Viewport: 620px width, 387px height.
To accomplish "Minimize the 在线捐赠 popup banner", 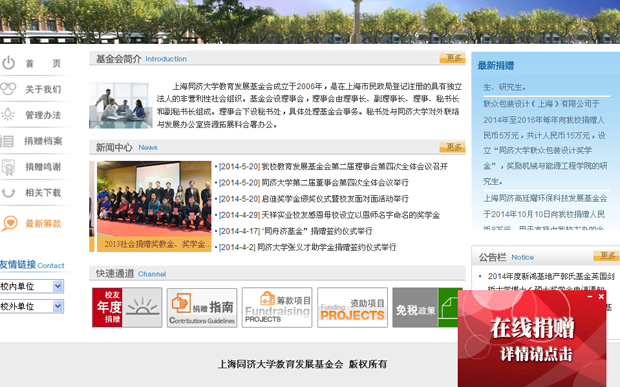I will click(x=590, y=296).
